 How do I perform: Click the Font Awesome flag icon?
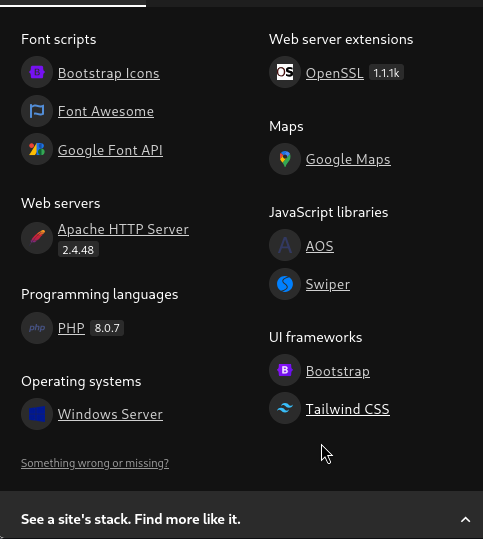pos(37,111)
